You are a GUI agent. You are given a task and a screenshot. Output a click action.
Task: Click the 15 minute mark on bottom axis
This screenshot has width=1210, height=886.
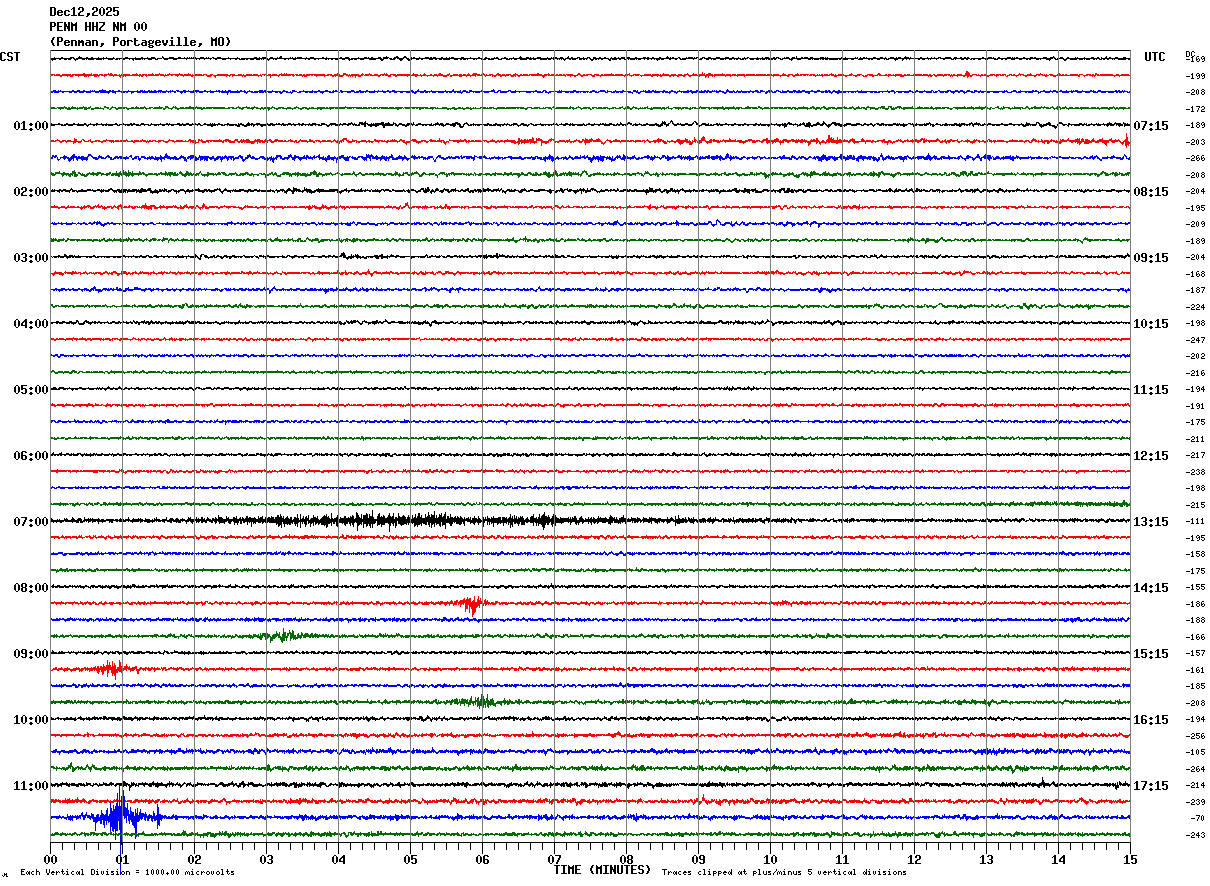[1129, 859]
